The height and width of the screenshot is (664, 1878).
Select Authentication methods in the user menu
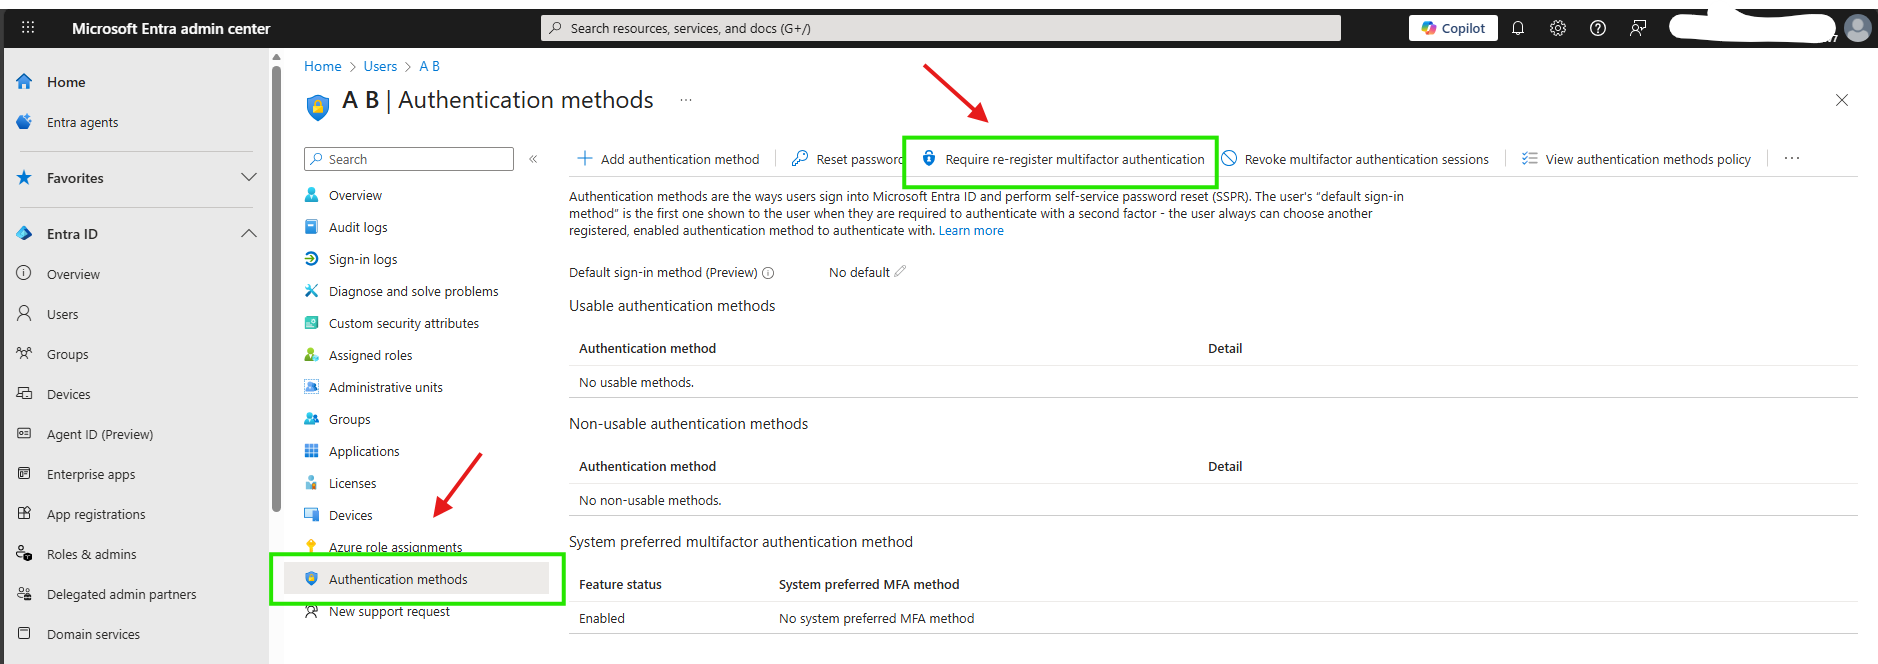pyautogui.click(x=416, y=579)
